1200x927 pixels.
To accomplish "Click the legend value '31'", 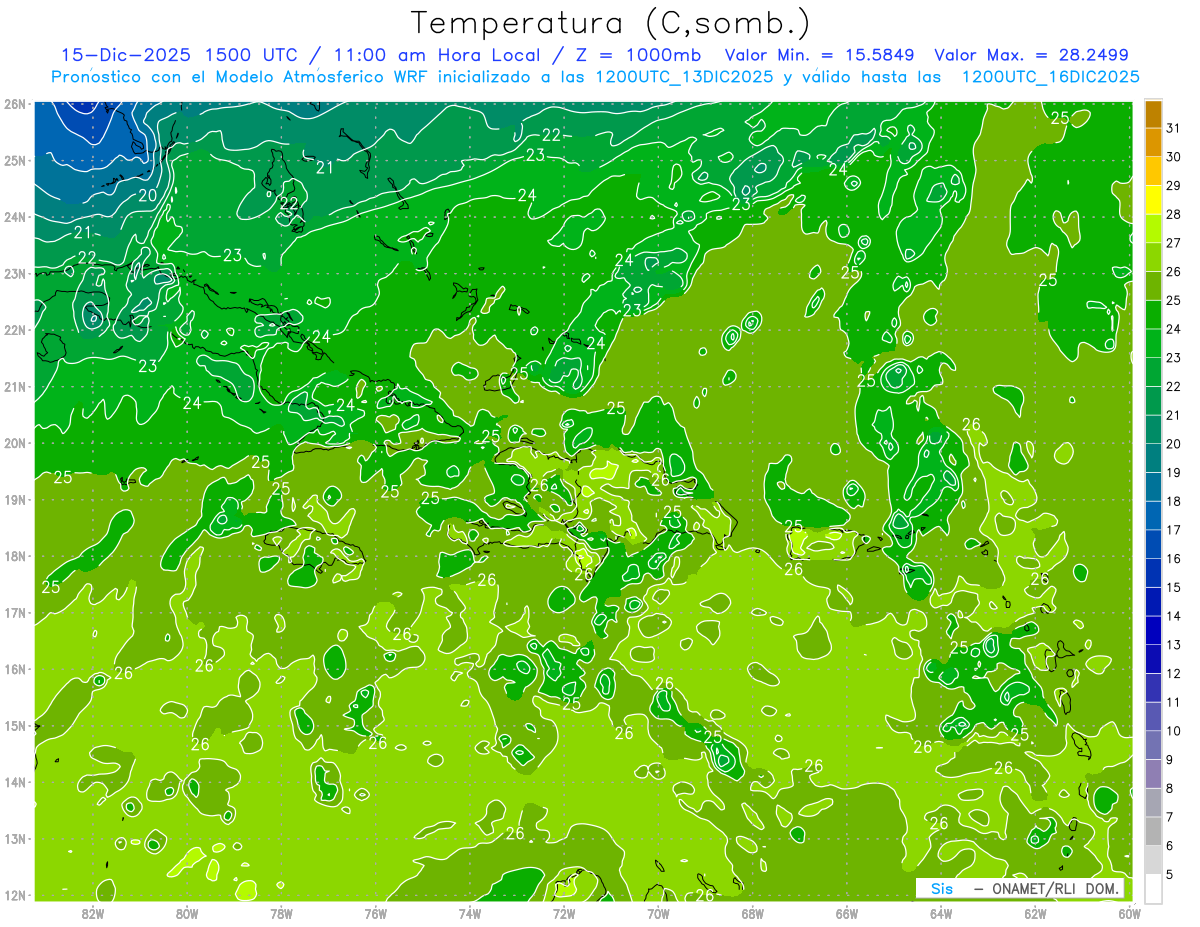I will pos(1173,128).
